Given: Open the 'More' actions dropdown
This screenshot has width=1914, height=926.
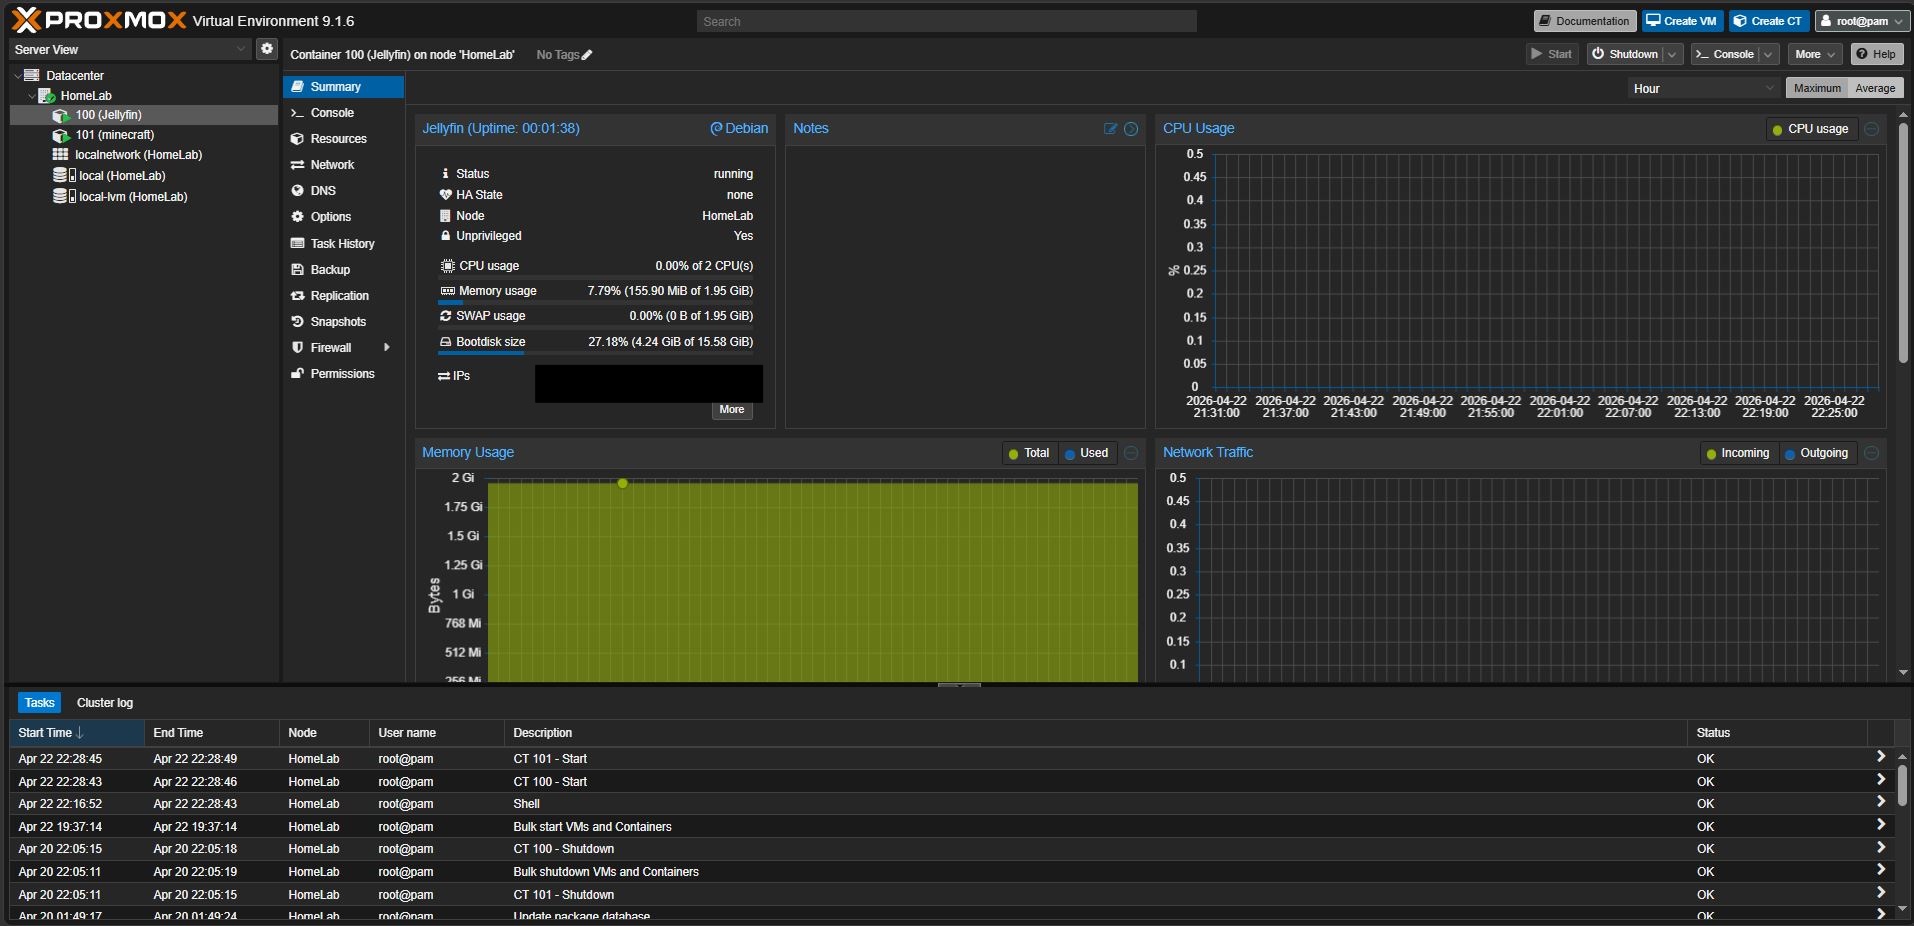Looking at the screenshot, I should (1813, 54).
